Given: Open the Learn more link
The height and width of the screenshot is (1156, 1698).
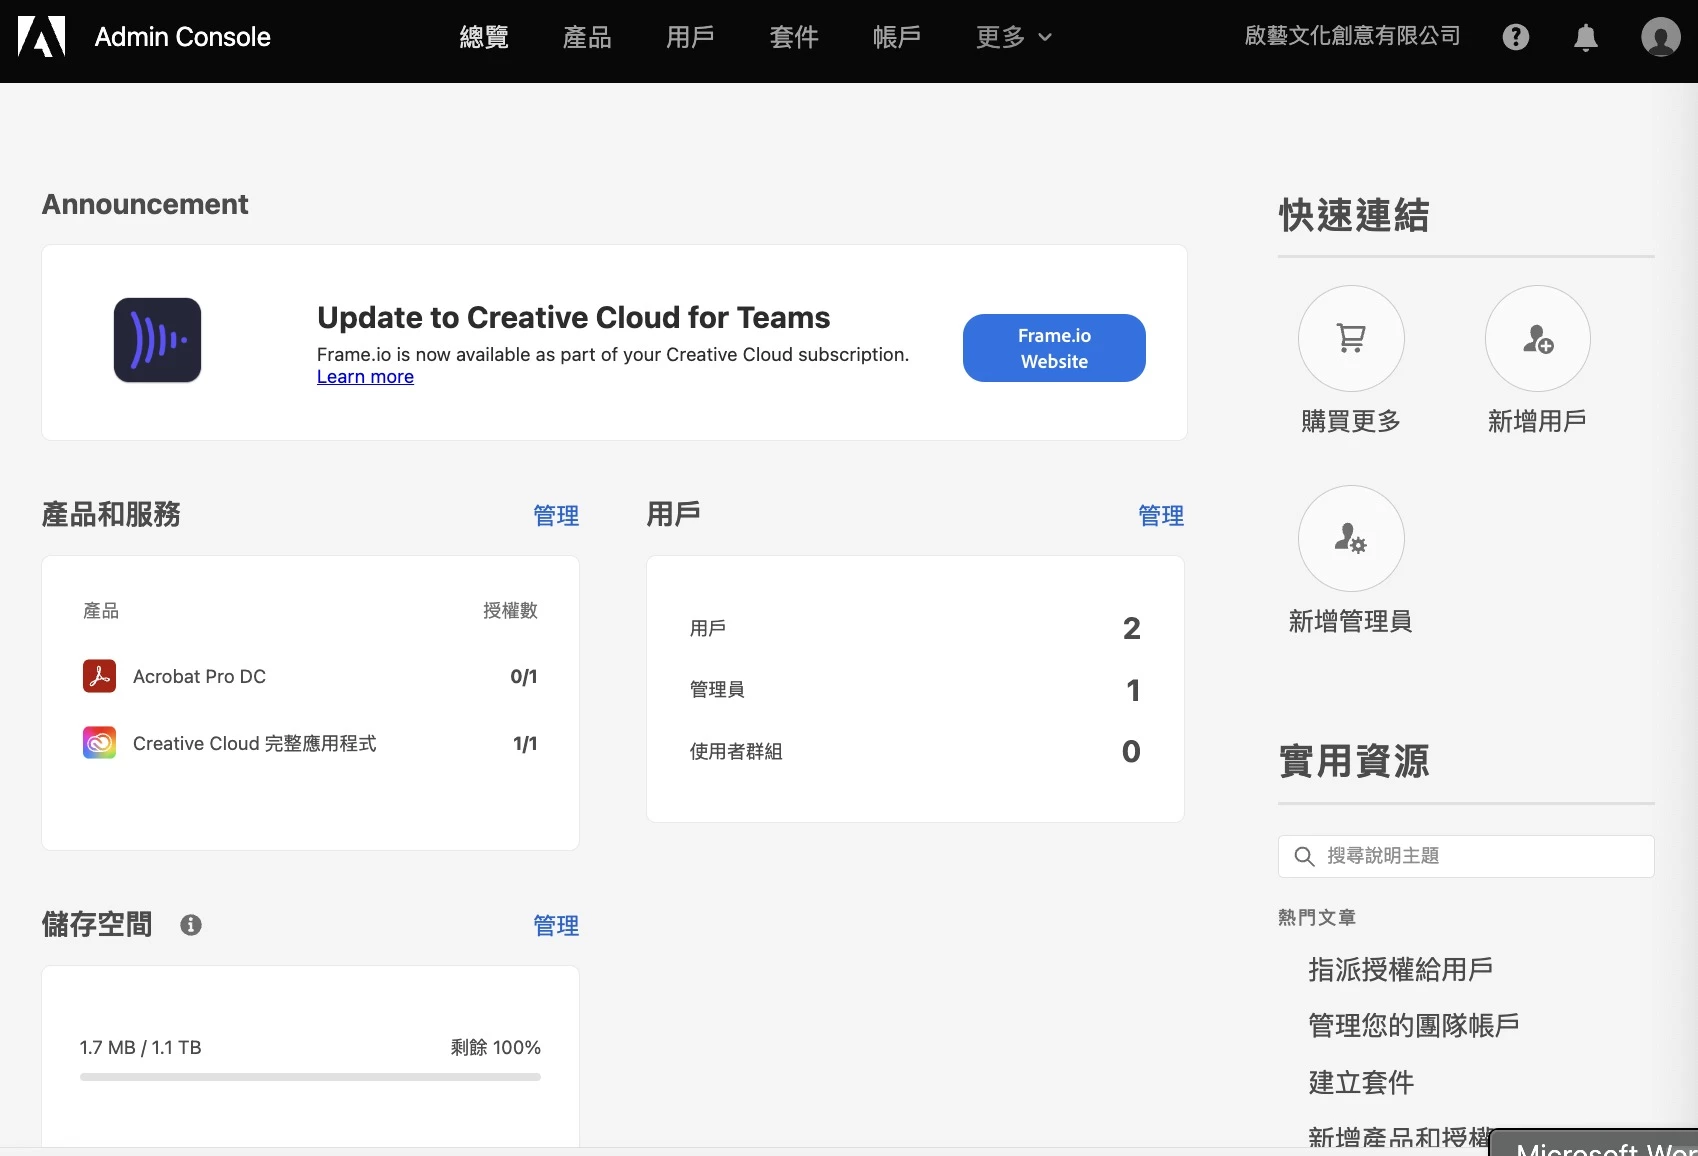Looking at the screenshot, I should pos(365,377).
